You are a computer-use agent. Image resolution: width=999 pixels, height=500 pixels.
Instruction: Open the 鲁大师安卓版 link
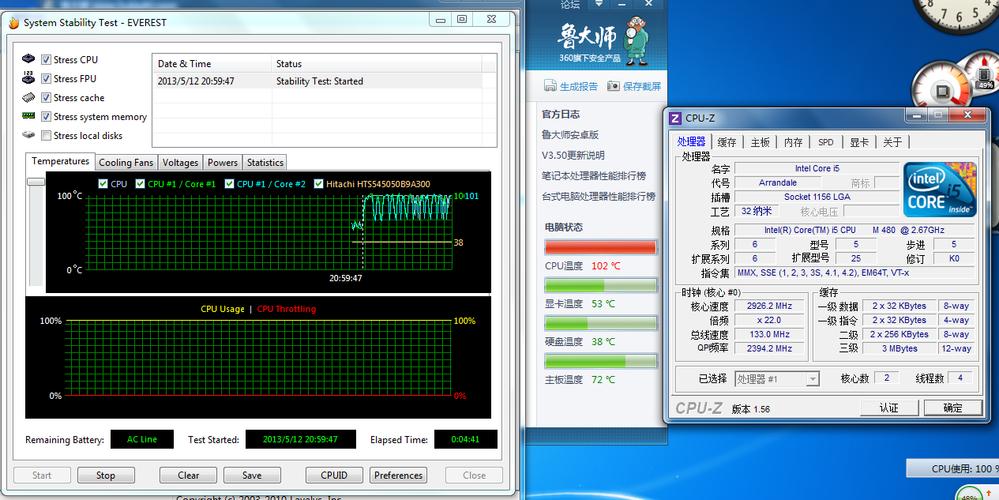(571, 134)
